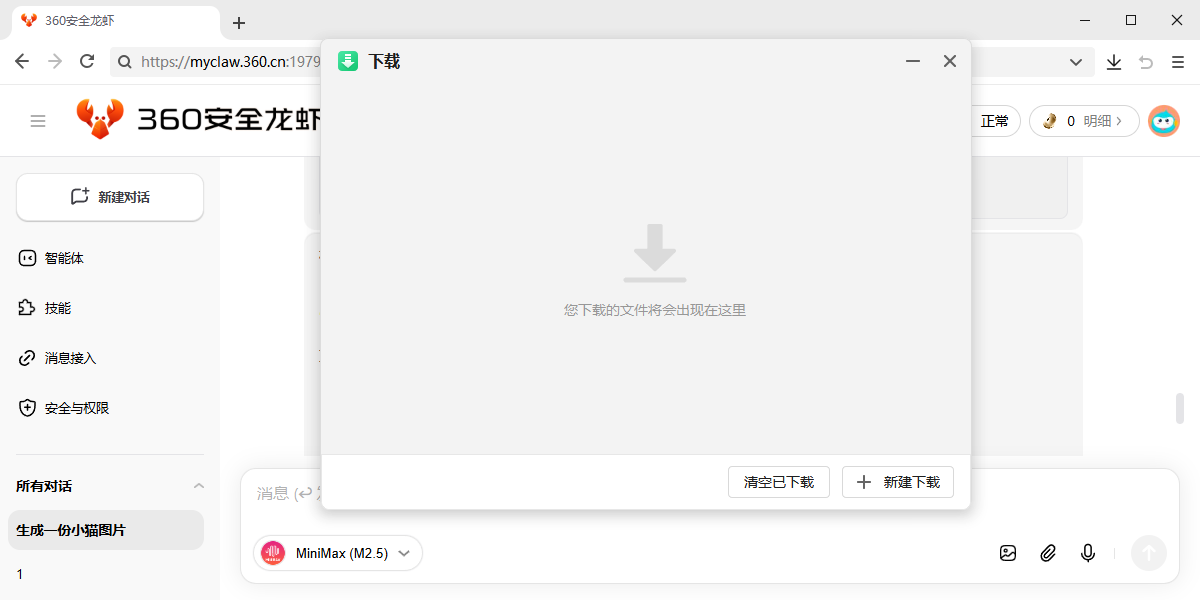
Task: Start a new chat with 新建对话
Action: [x=110, y=197]
